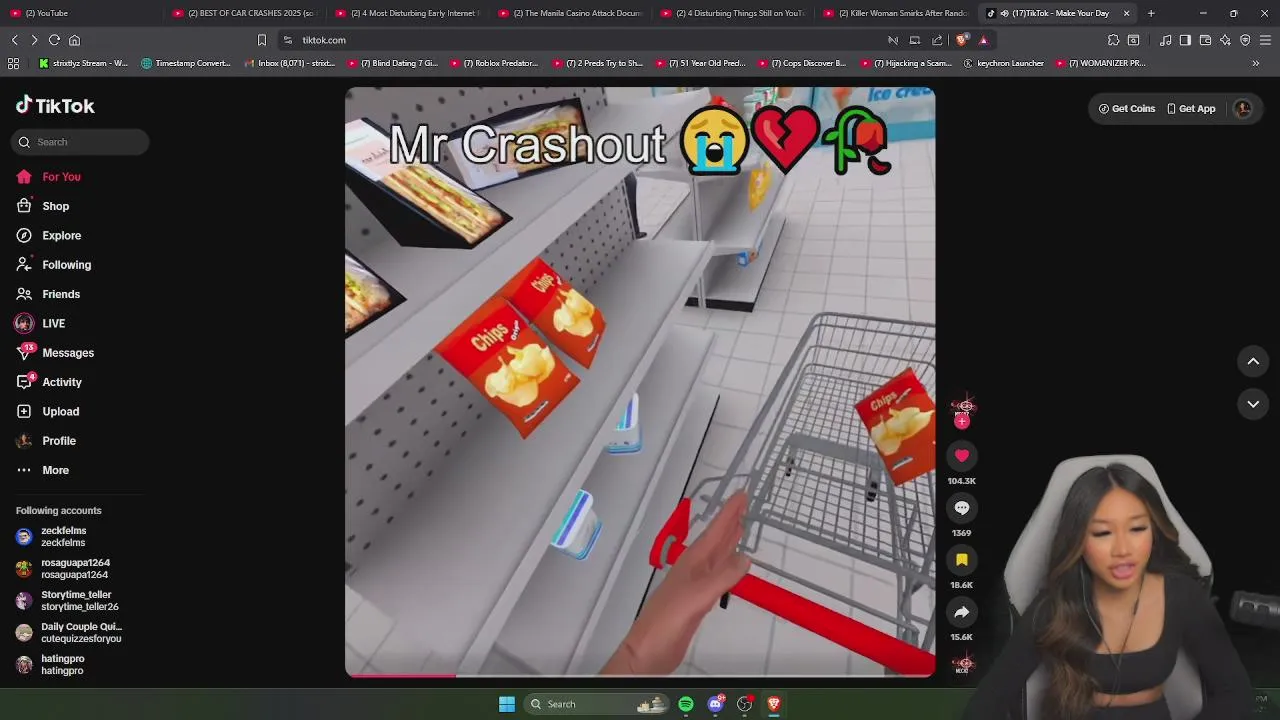Open strixtlyz Stream bookmark
This screenshot has width=1280, height=720.
point(83,63)
